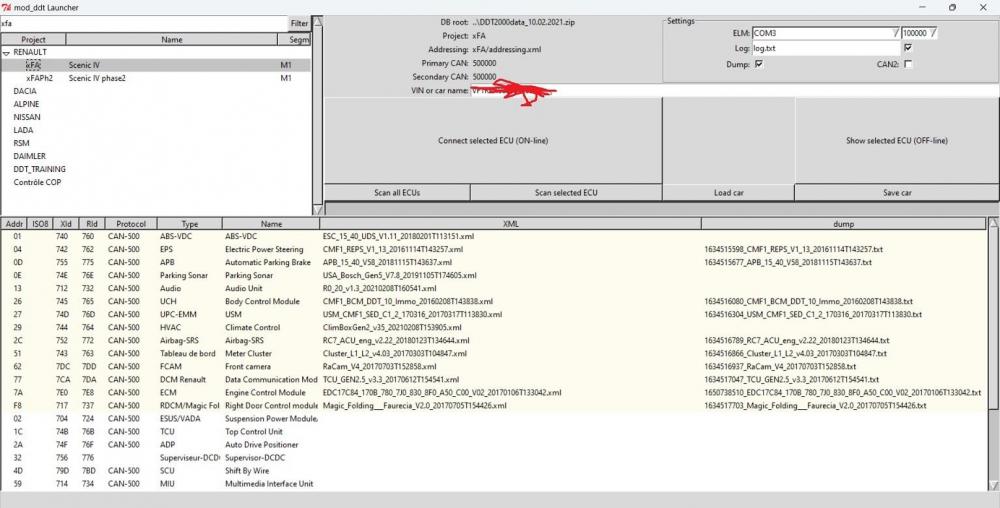
Task: Enable the CAN2 checkbox
Action: click(908, 64)
